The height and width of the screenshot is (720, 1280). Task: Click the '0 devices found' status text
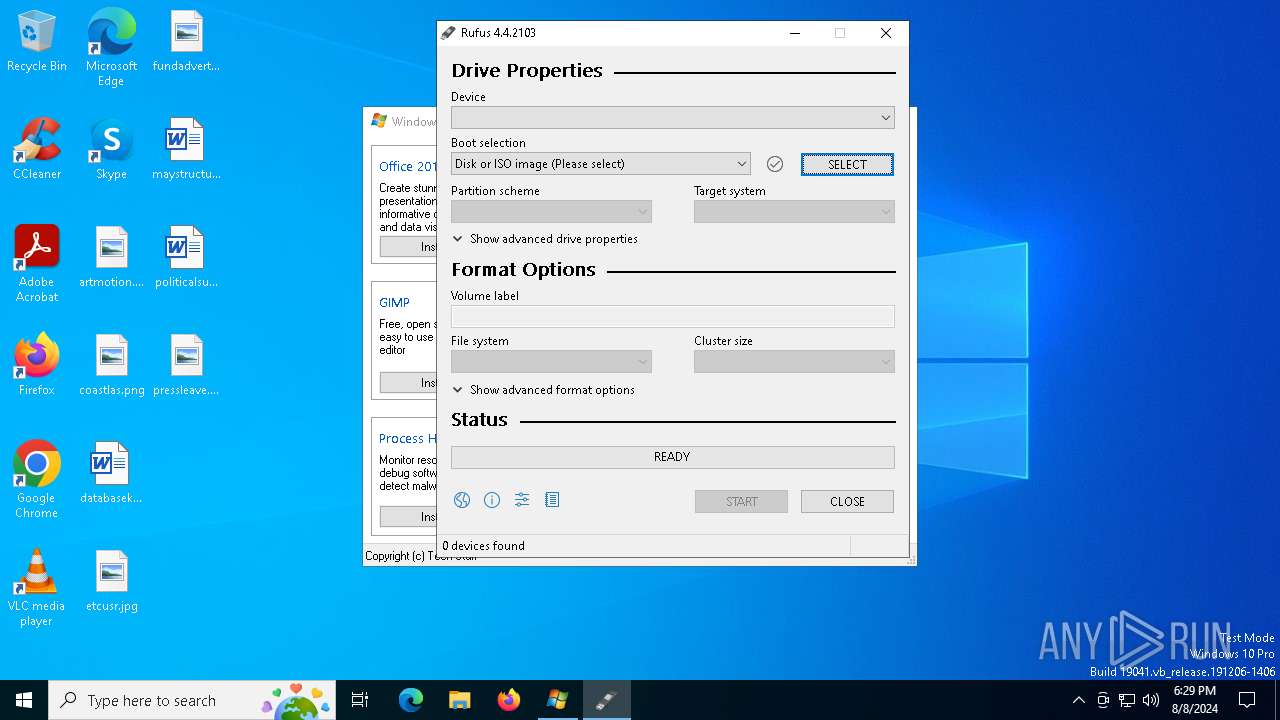tap(484, 546)
